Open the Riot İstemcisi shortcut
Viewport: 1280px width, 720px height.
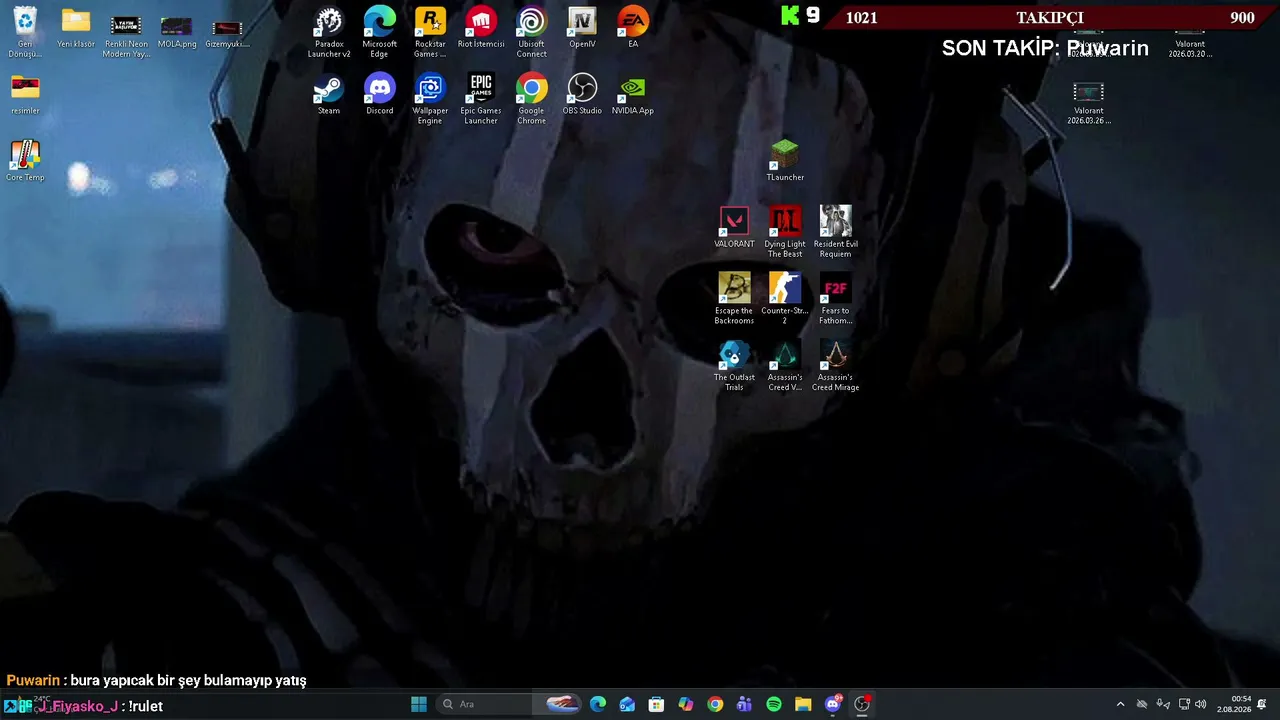pos(481,28)
